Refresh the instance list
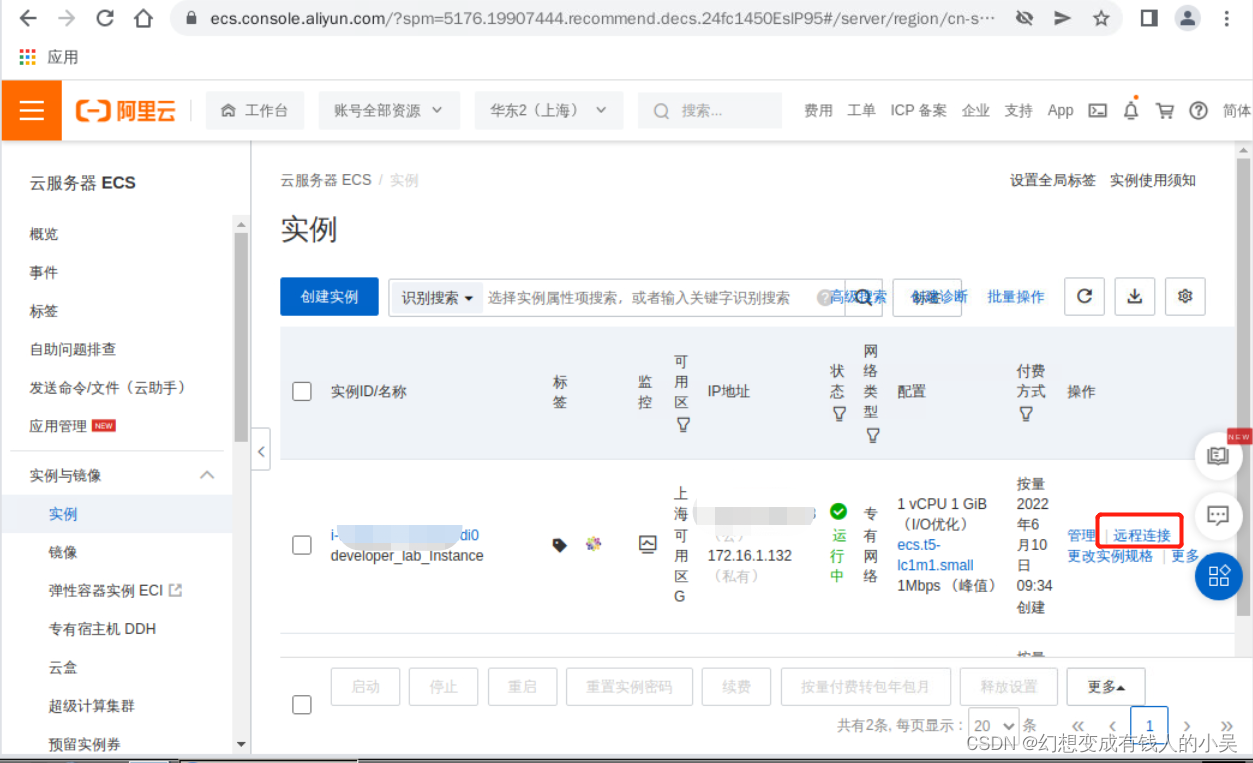This screenshot has width=1253, height=763. coord(1084,296)
